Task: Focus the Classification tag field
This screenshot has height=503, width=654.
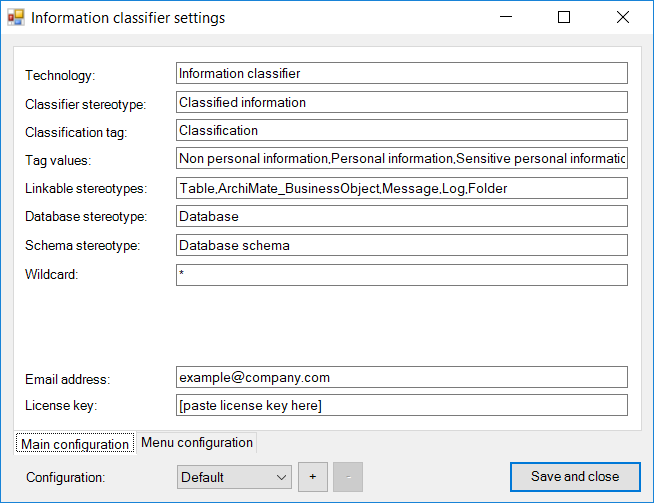Action: [x=401, y=130]
